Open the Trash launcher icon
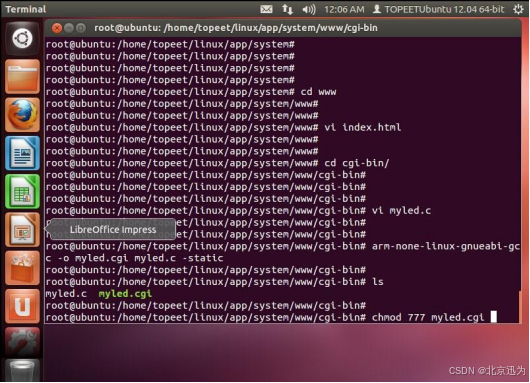Image resolution: width=530 pixels, height=383 pixels. click(x=22, y=371)
